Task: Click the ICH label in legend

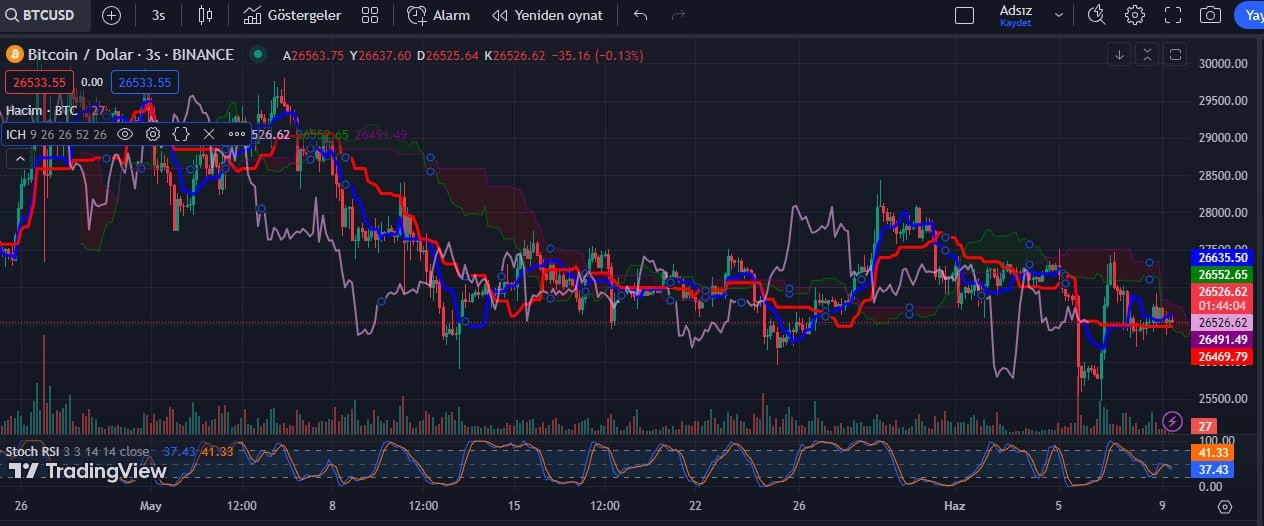Action: [x=16, y=134]
